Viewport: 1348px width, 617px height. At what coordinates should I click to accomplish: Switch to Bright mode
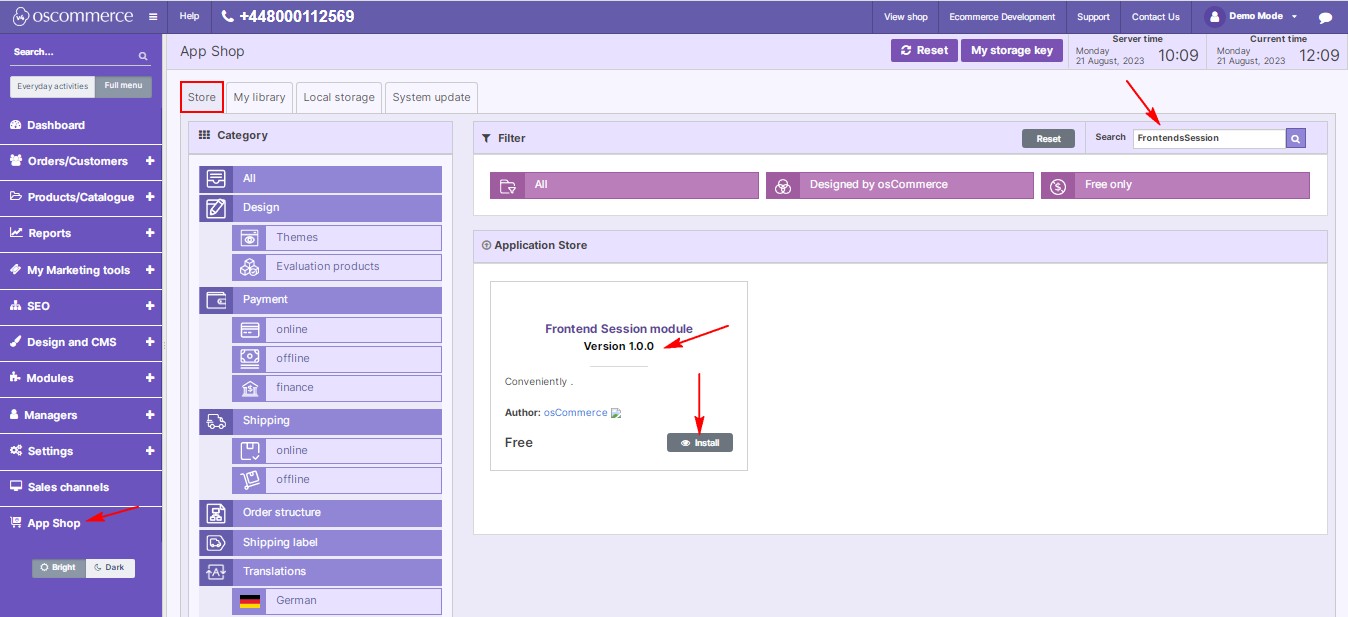point(59,568)
